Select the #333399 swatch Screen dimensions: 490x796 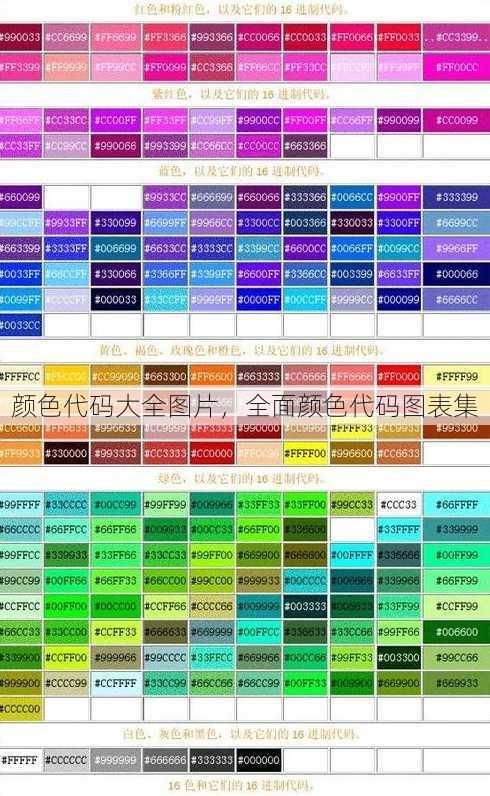[456, 197]
